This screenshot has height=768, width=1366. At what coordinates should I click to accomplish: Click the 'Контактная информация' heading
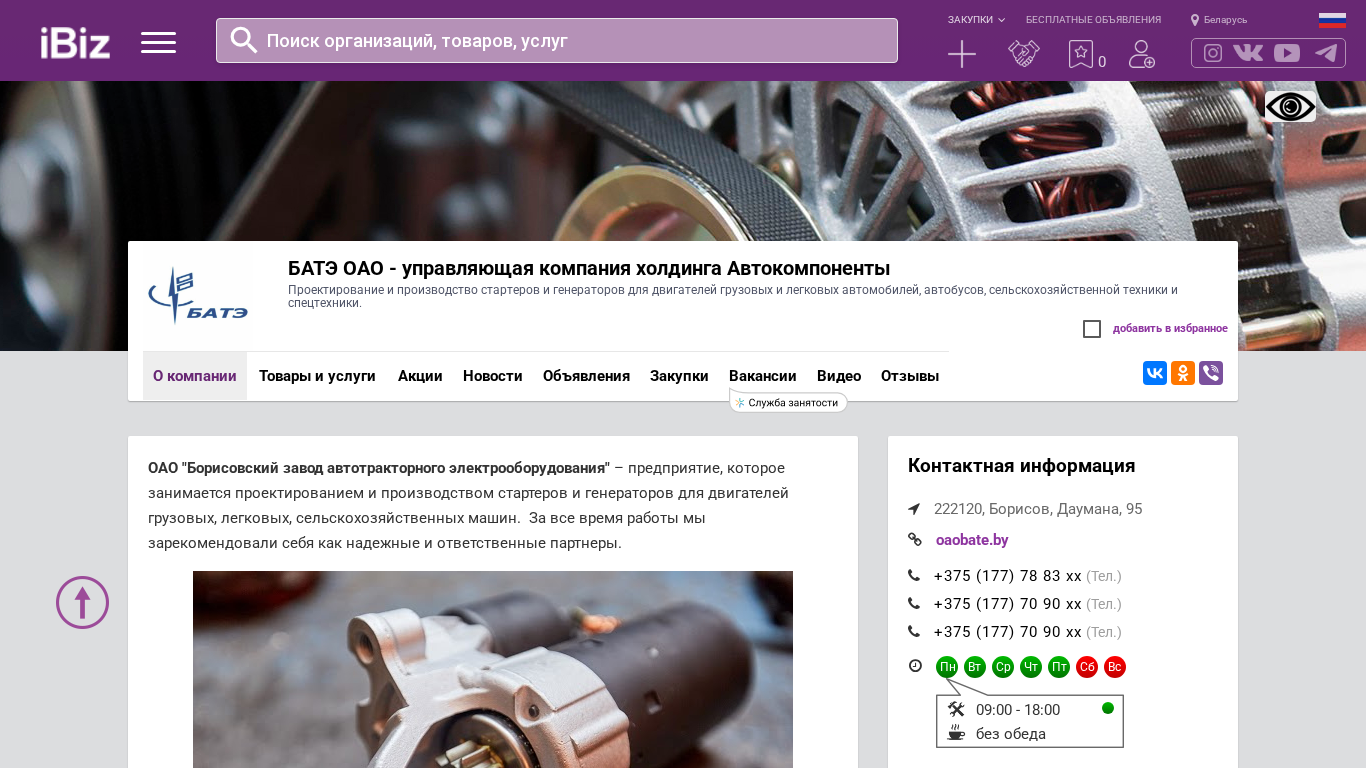1022,466
